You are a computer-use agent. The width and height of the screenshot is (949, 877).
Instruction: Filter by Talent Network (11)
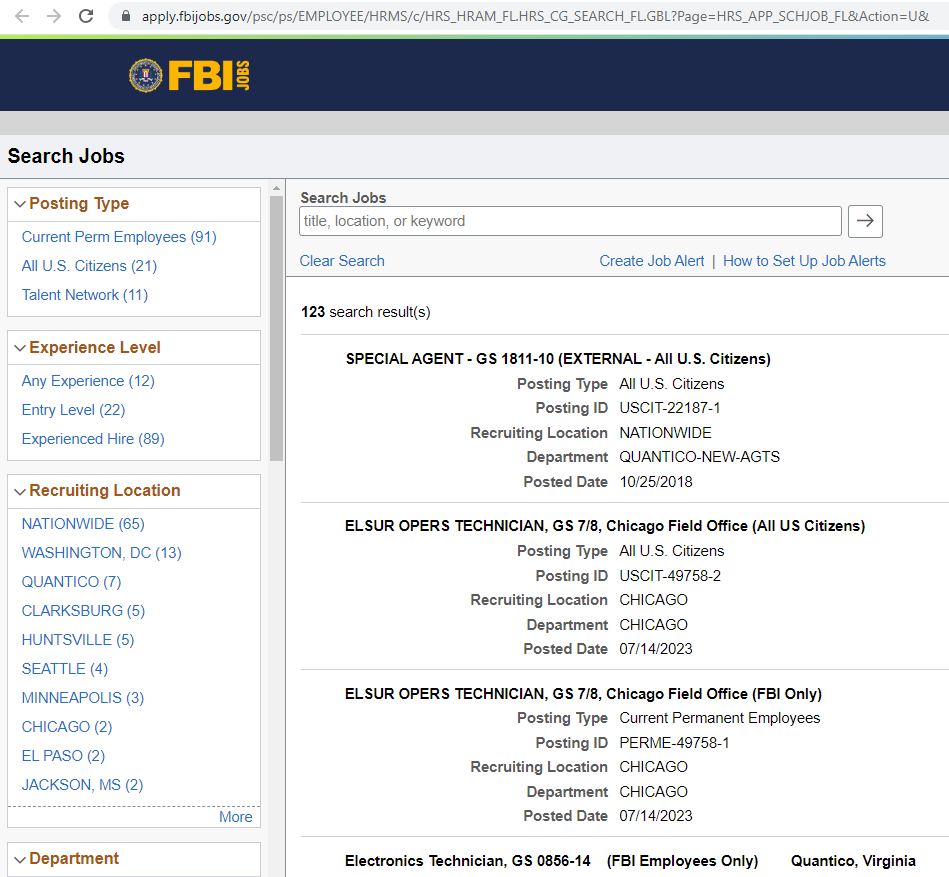(x=85, y=295)
